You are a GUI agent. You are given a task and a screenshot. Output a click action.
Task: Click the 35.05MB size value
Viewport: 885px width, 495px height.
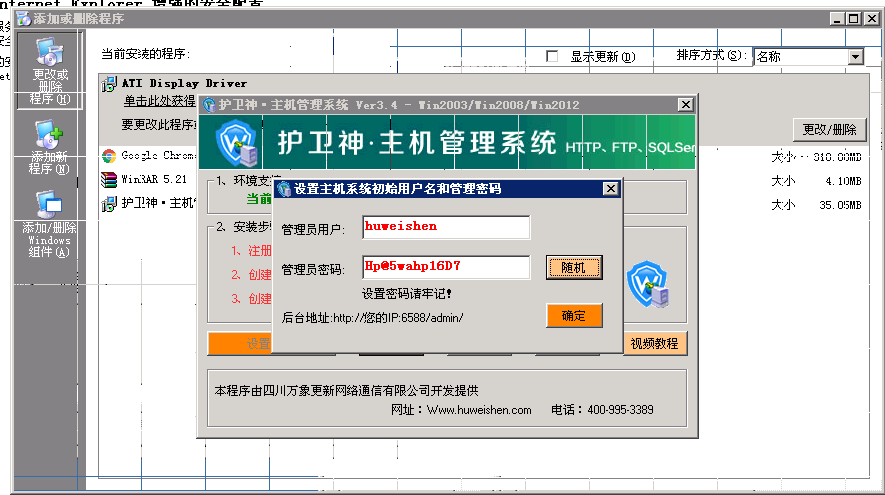(840, 205)
